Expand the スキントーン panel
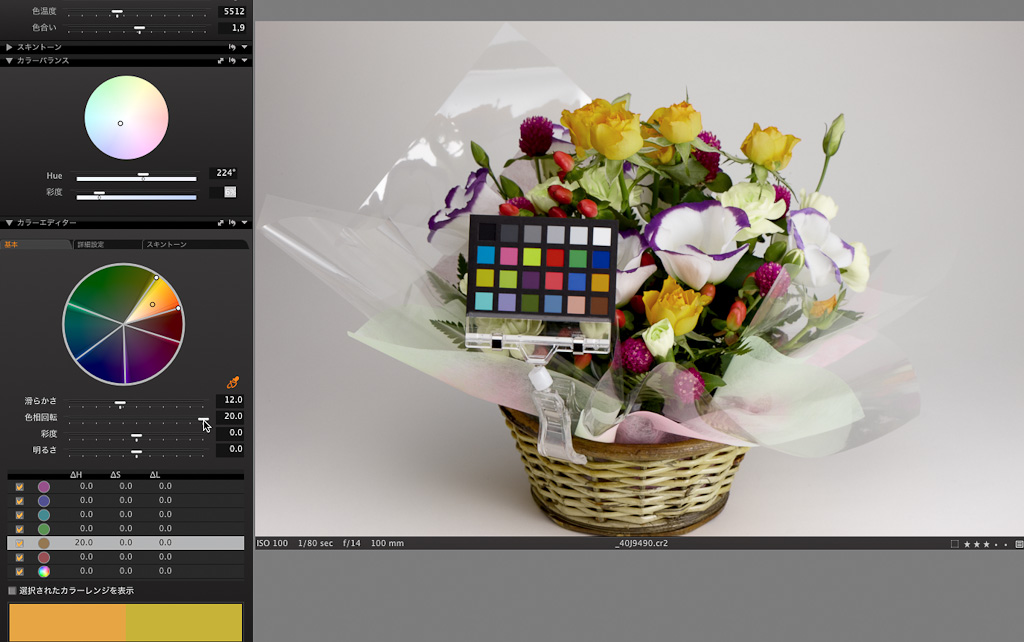 (x=9, y=47)
